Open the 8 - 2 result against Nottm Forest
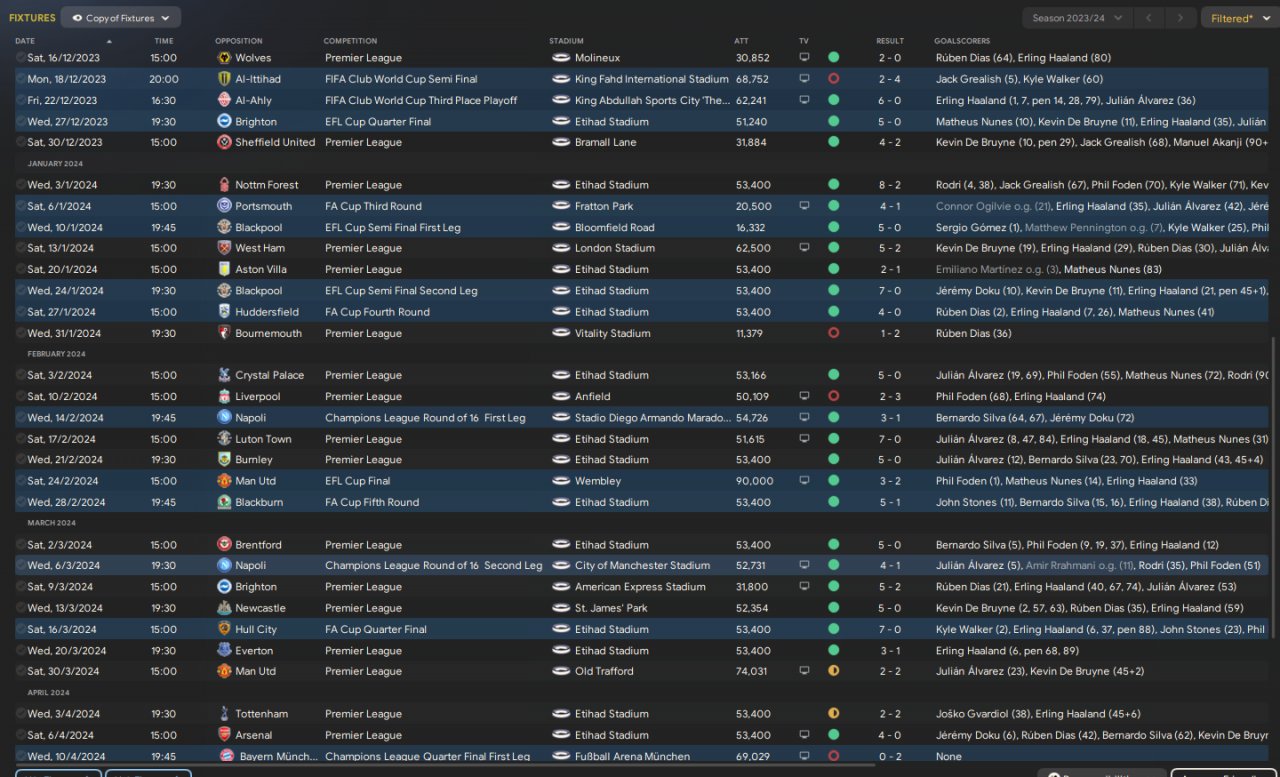 coord(890,185)
